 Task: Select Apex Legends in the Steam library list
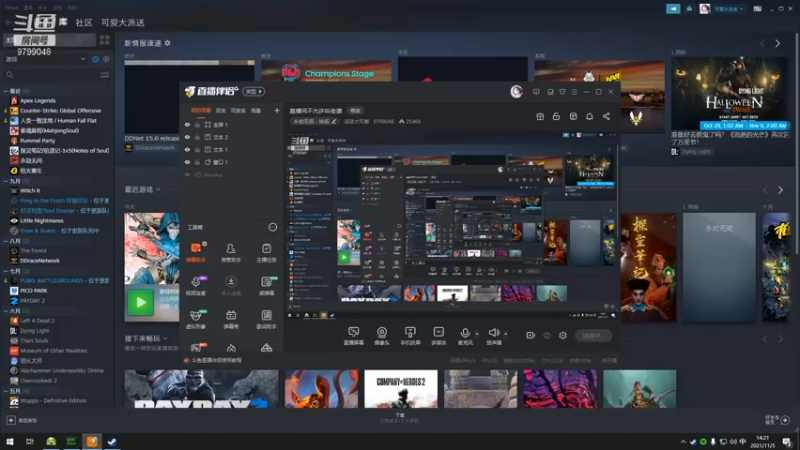click(38, 101)
